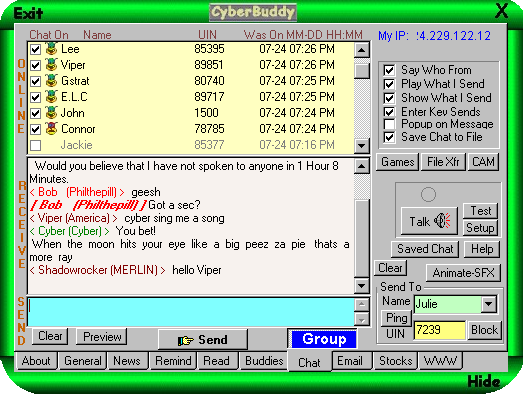Viewport: 523px width, 394px height.
Task: Select the Chat tab
Action: coord(309,362)
